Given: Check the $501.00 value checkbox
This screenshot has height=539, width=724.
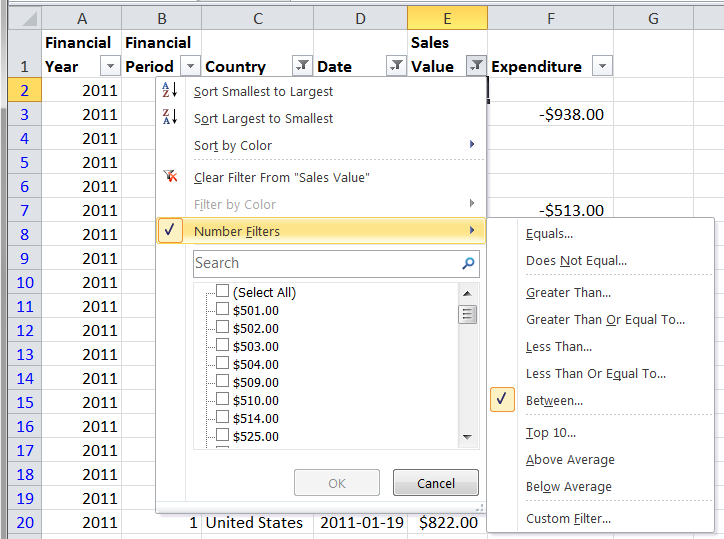Looking at the screenshot, I should 222,310.
